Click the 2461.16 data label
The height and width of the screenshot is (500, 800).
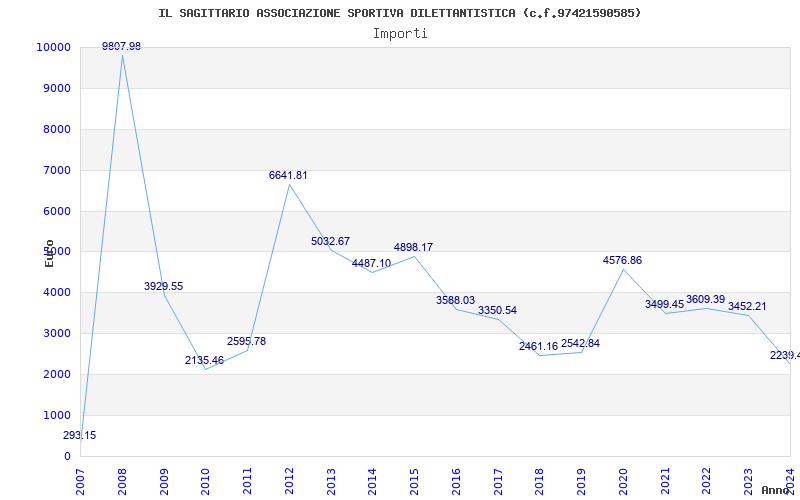tap(539, 347)
